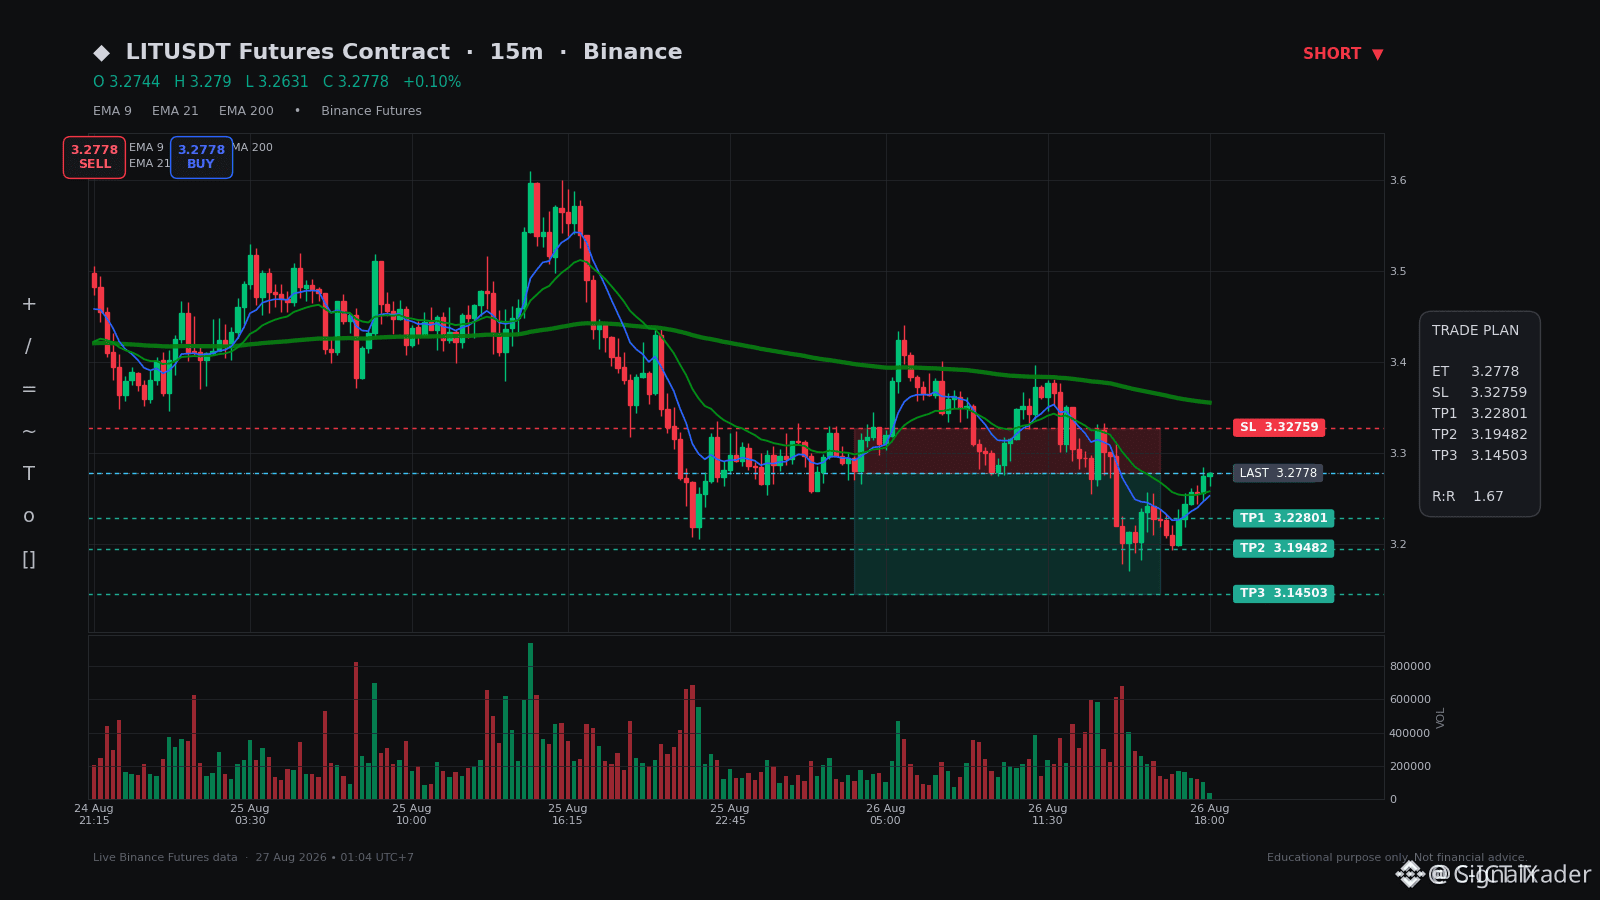This screenshot has height=900, width=1600.
Task: Click the TP3 row in Trade Plan panel
Action: pyautogui.click(x=1479, y=456)
